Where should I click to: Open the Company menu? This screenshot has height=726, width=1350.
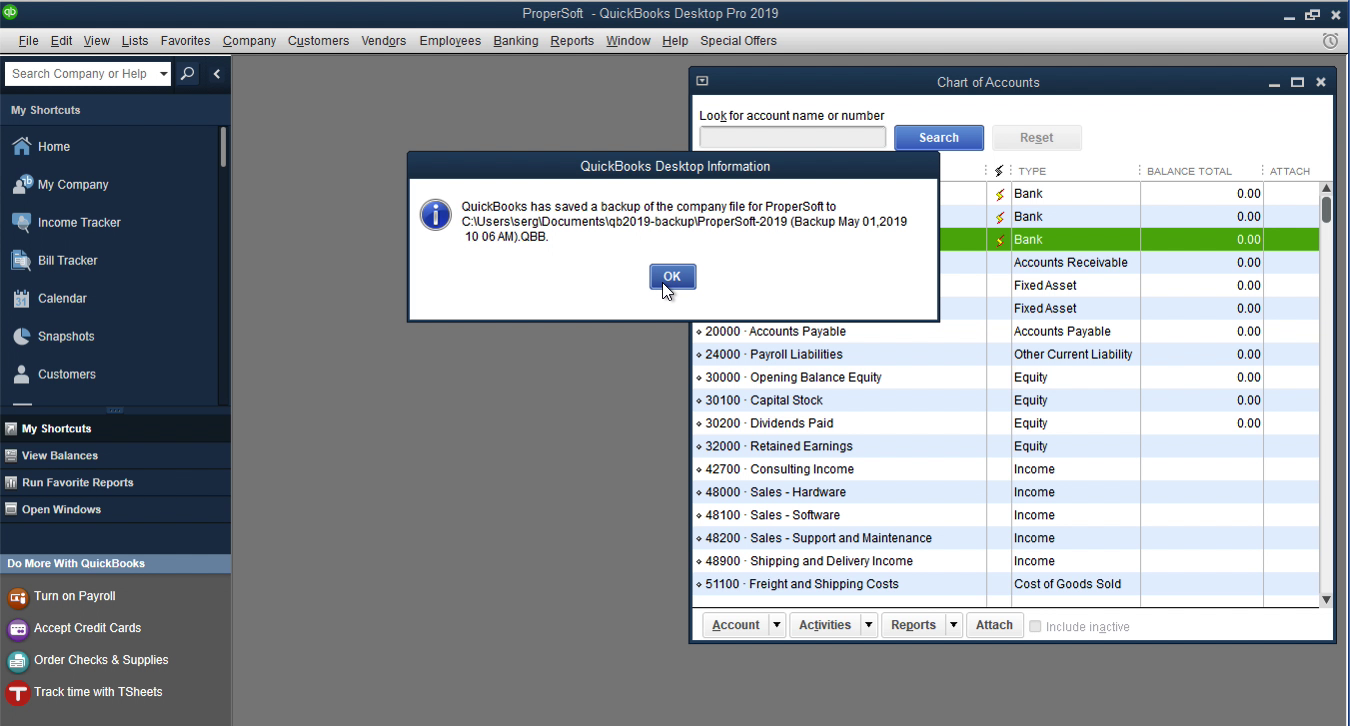pos(249,41)
